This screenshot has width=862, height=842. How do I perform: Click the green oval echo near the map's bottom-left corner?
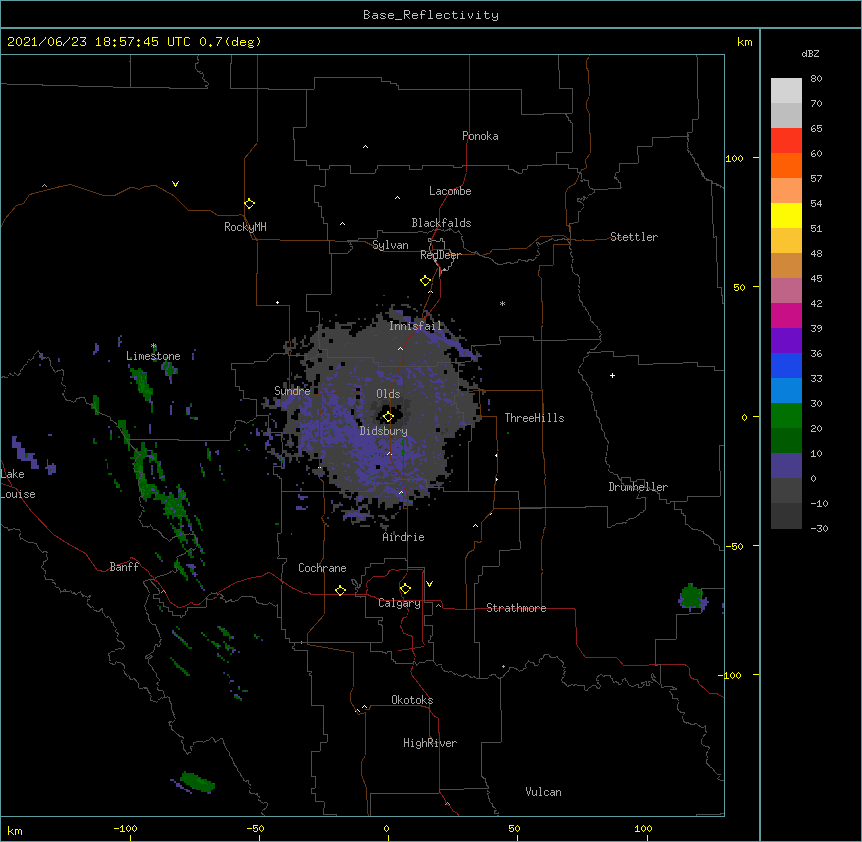pyautogui.click(x=197, y=782)
